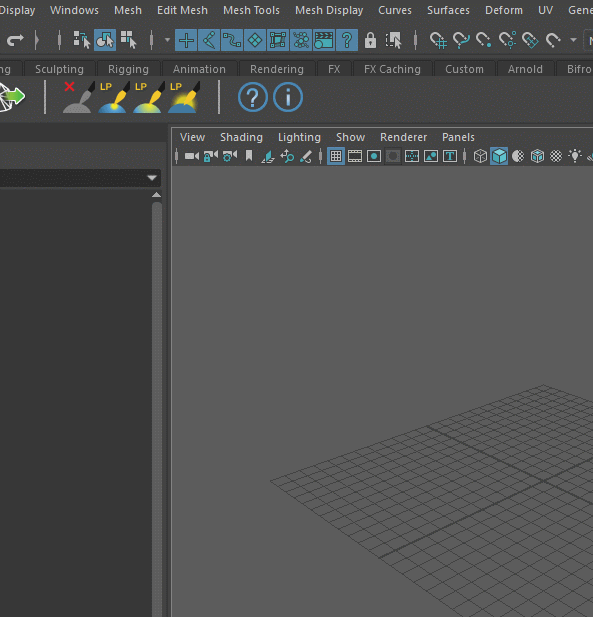Switch to Rendering shelf tab
The image size is (593, 617).
point(277,69)
